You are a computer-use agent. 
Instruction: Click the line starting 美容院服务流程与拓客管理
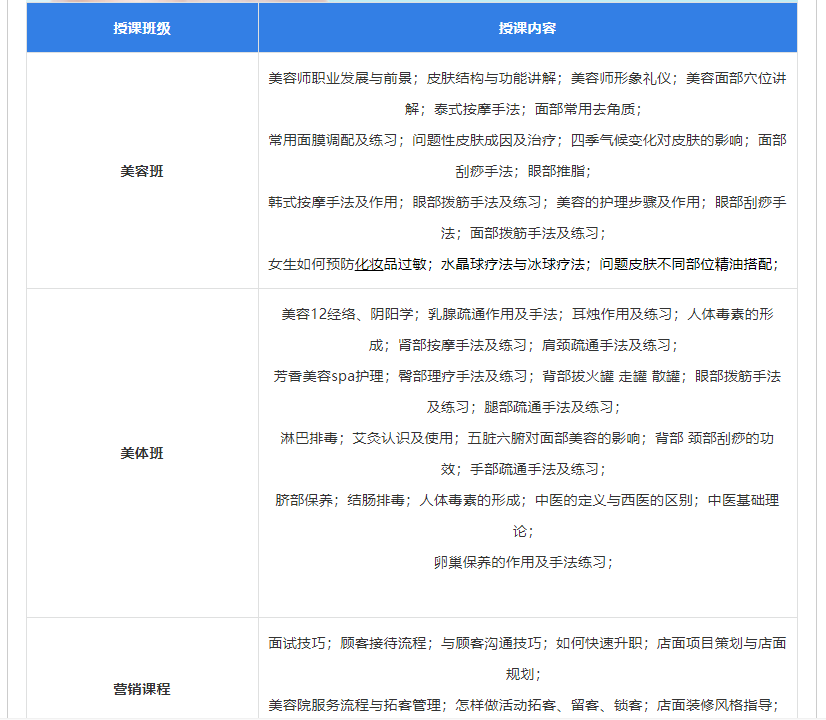[524, 705]
